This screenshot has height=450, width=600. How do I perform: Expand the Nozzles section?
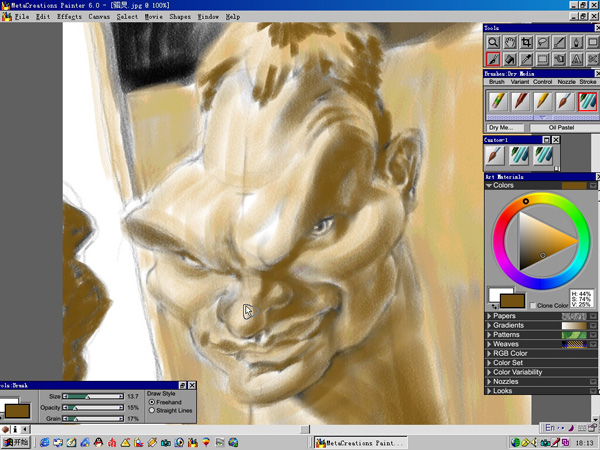489,382
